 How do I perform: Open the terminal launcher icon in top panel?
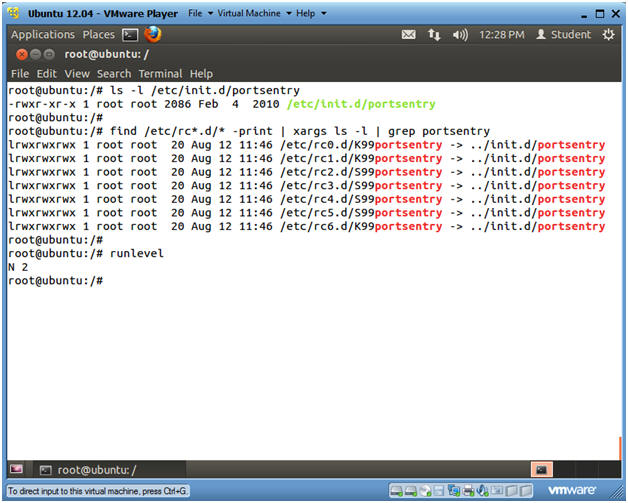click(x=130, y=35)
